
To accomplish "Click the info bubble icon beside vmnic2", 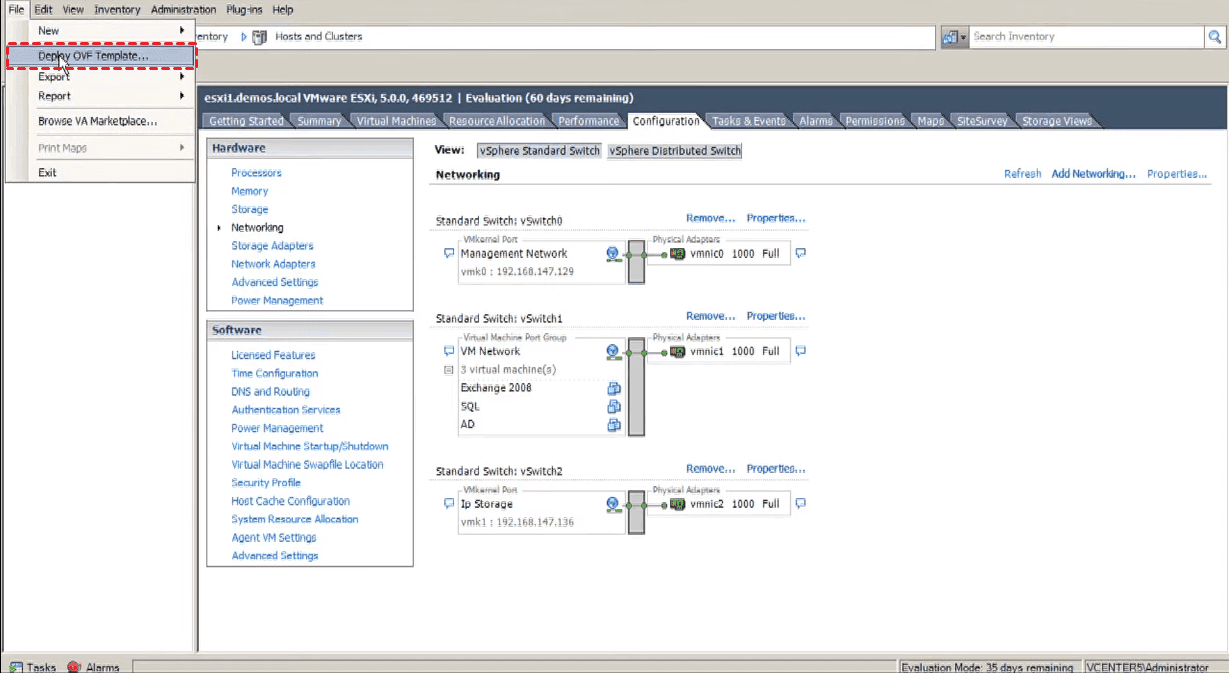I will click(800, 504).
